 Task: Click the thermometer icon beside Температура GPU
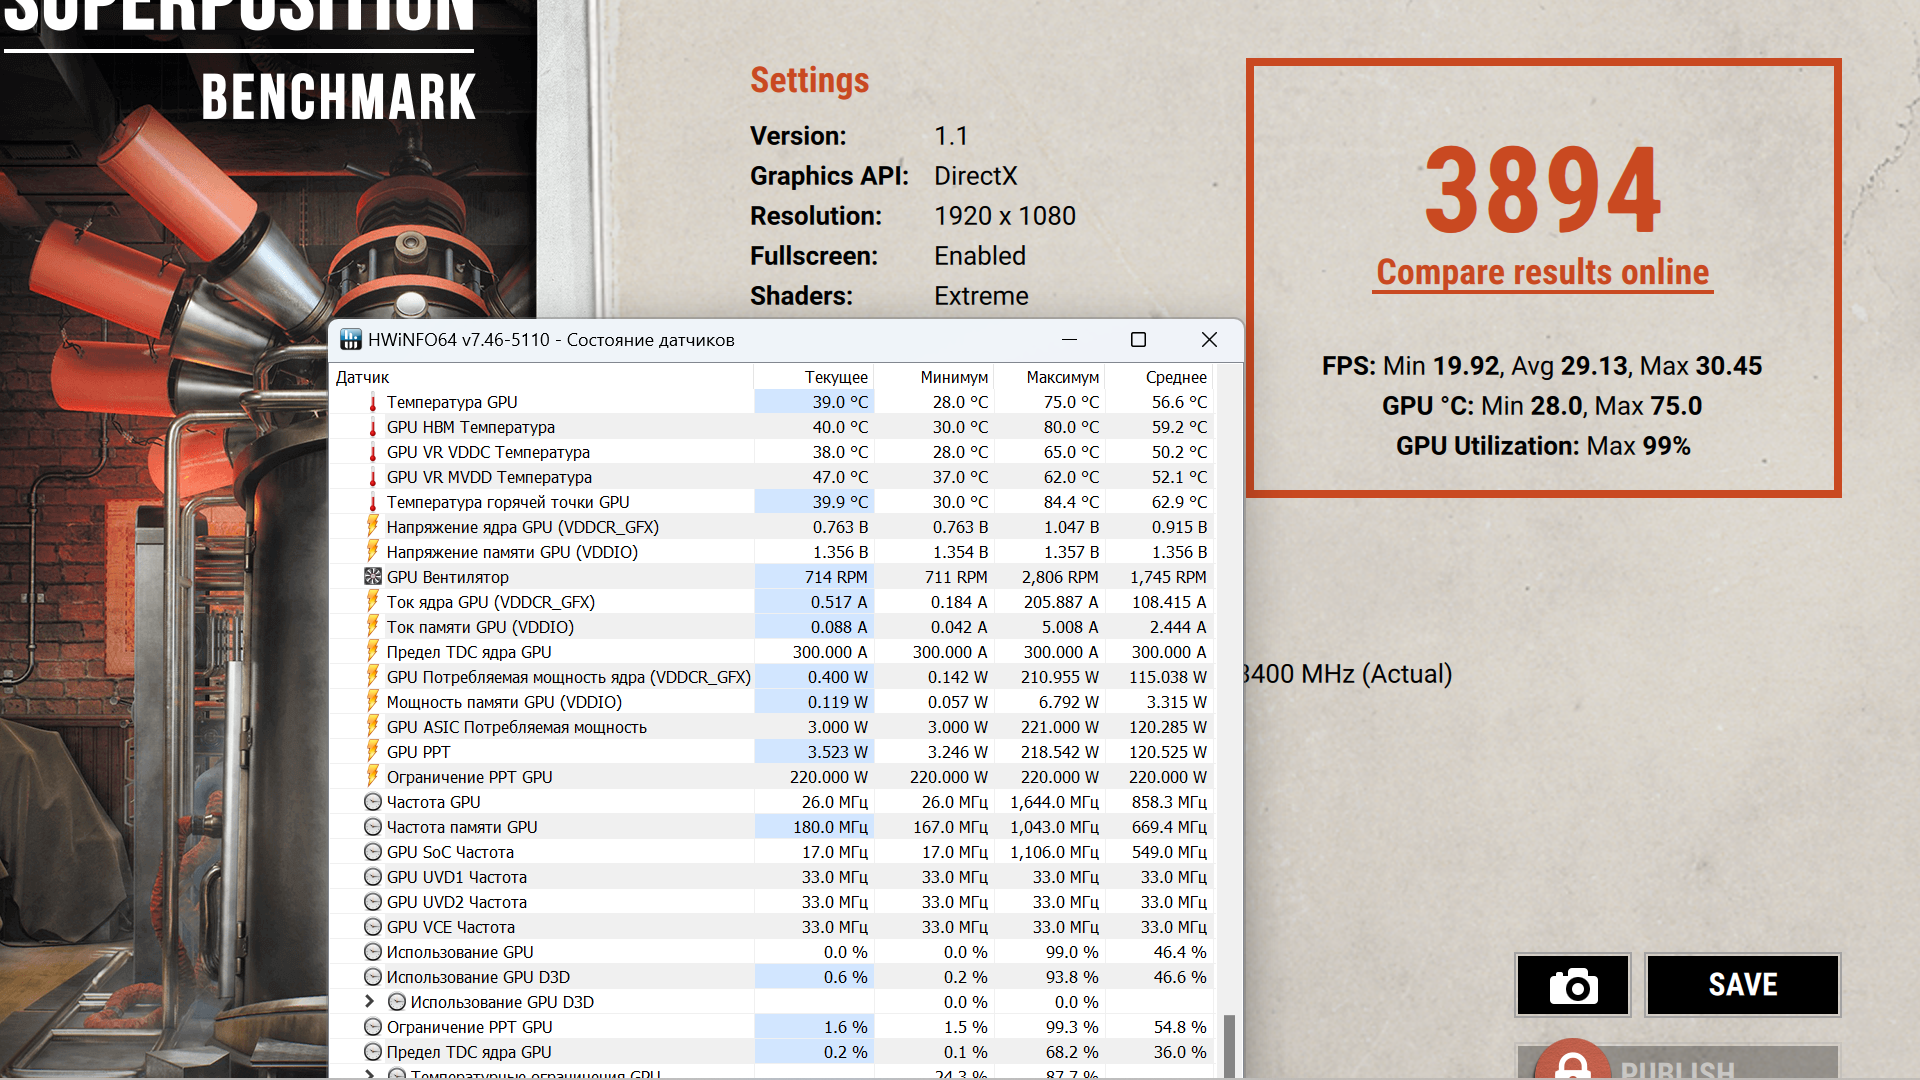pos(373,402)
